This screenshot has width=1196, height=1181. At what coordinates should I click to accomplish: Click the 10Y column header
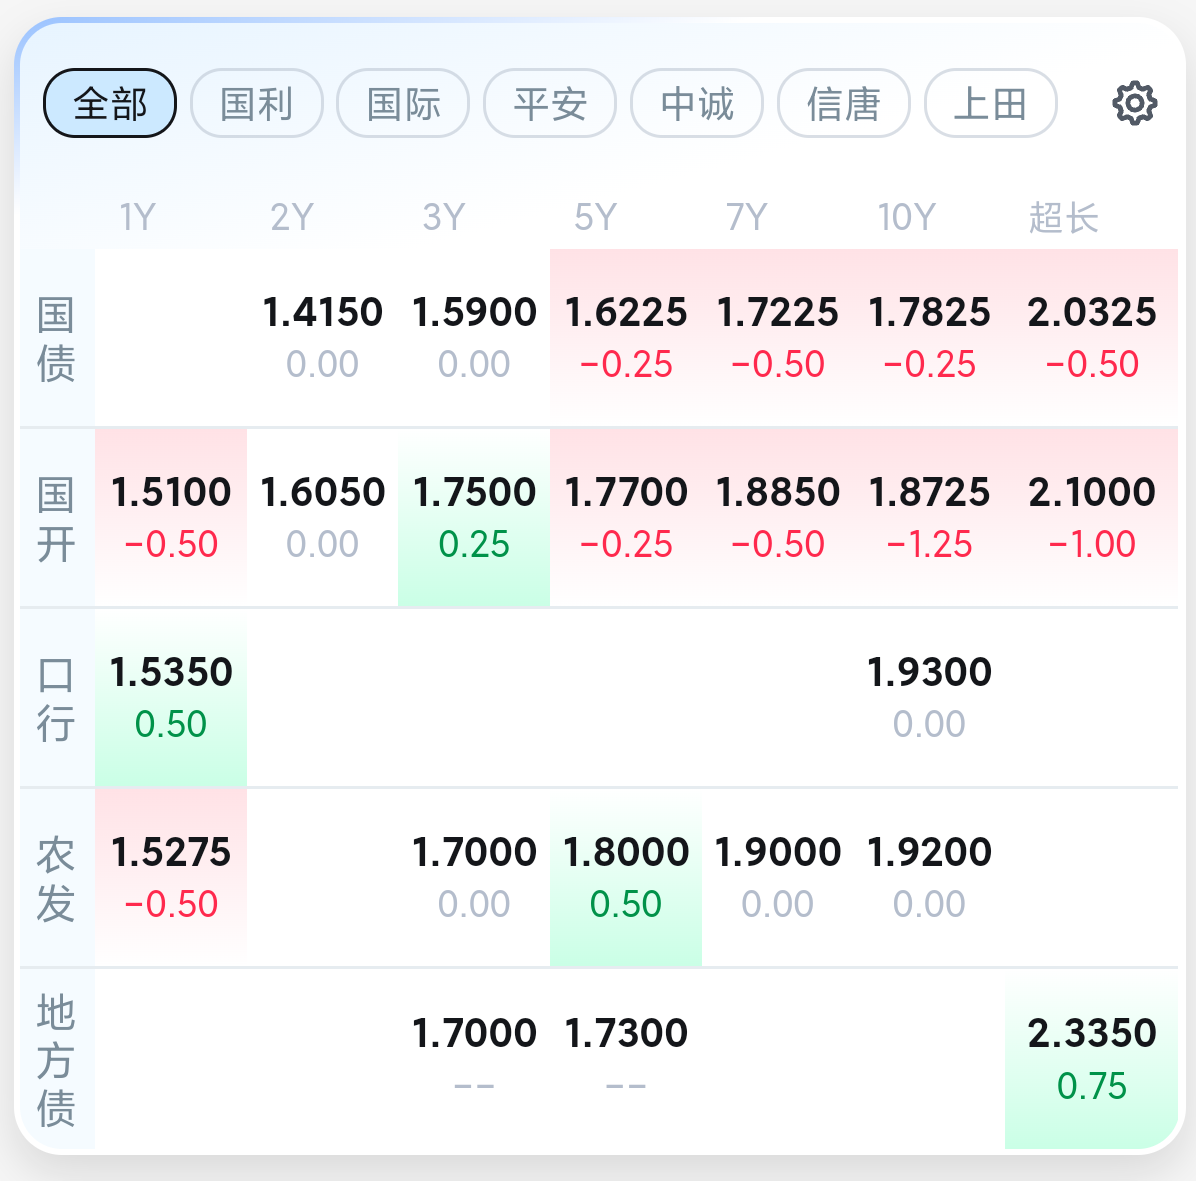coord(906,217)
